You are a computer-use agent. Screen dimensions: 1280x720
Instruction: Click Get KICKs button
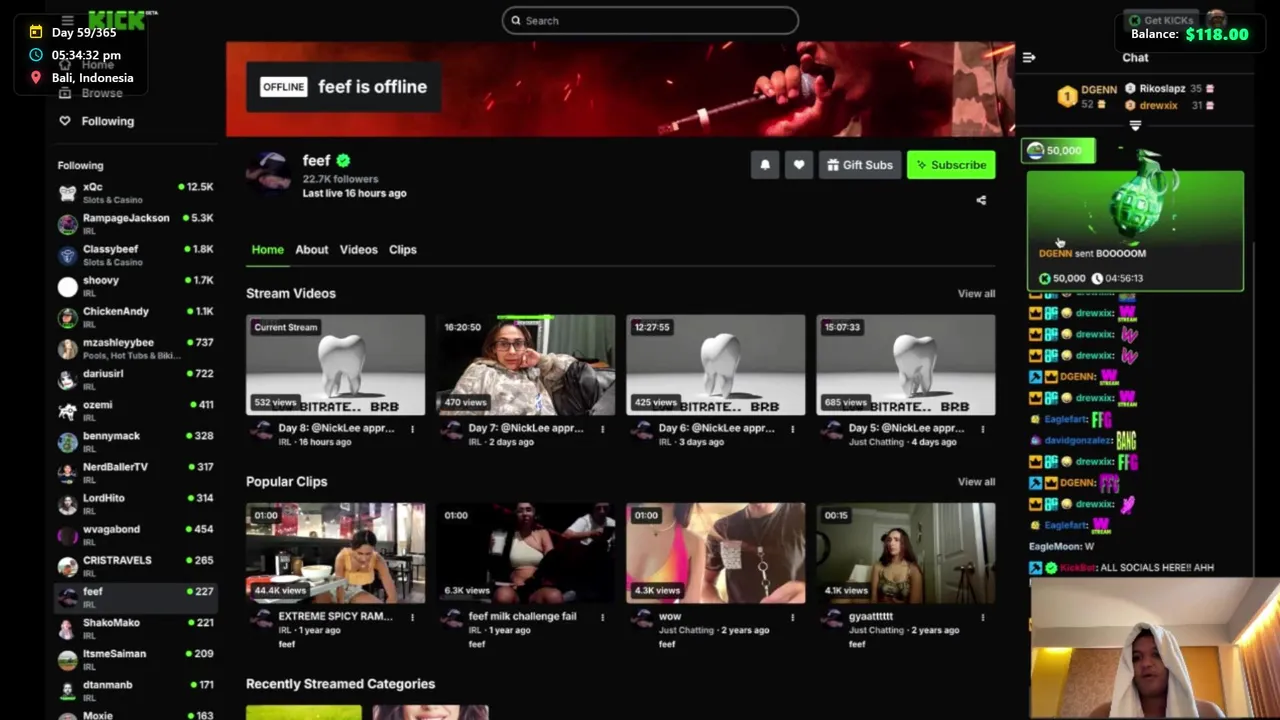1160,20
